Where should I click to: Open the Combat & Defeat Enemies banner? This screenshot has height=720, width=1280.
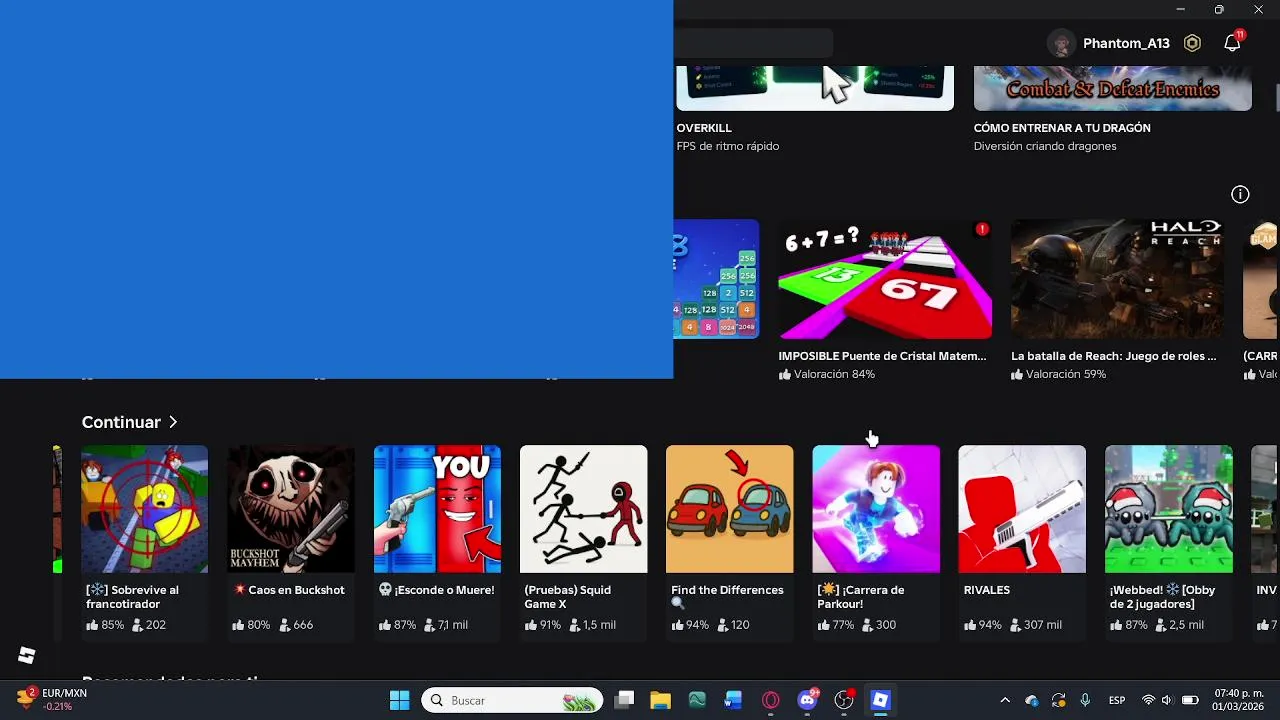pyautogui.click(x=1113, y=88)
